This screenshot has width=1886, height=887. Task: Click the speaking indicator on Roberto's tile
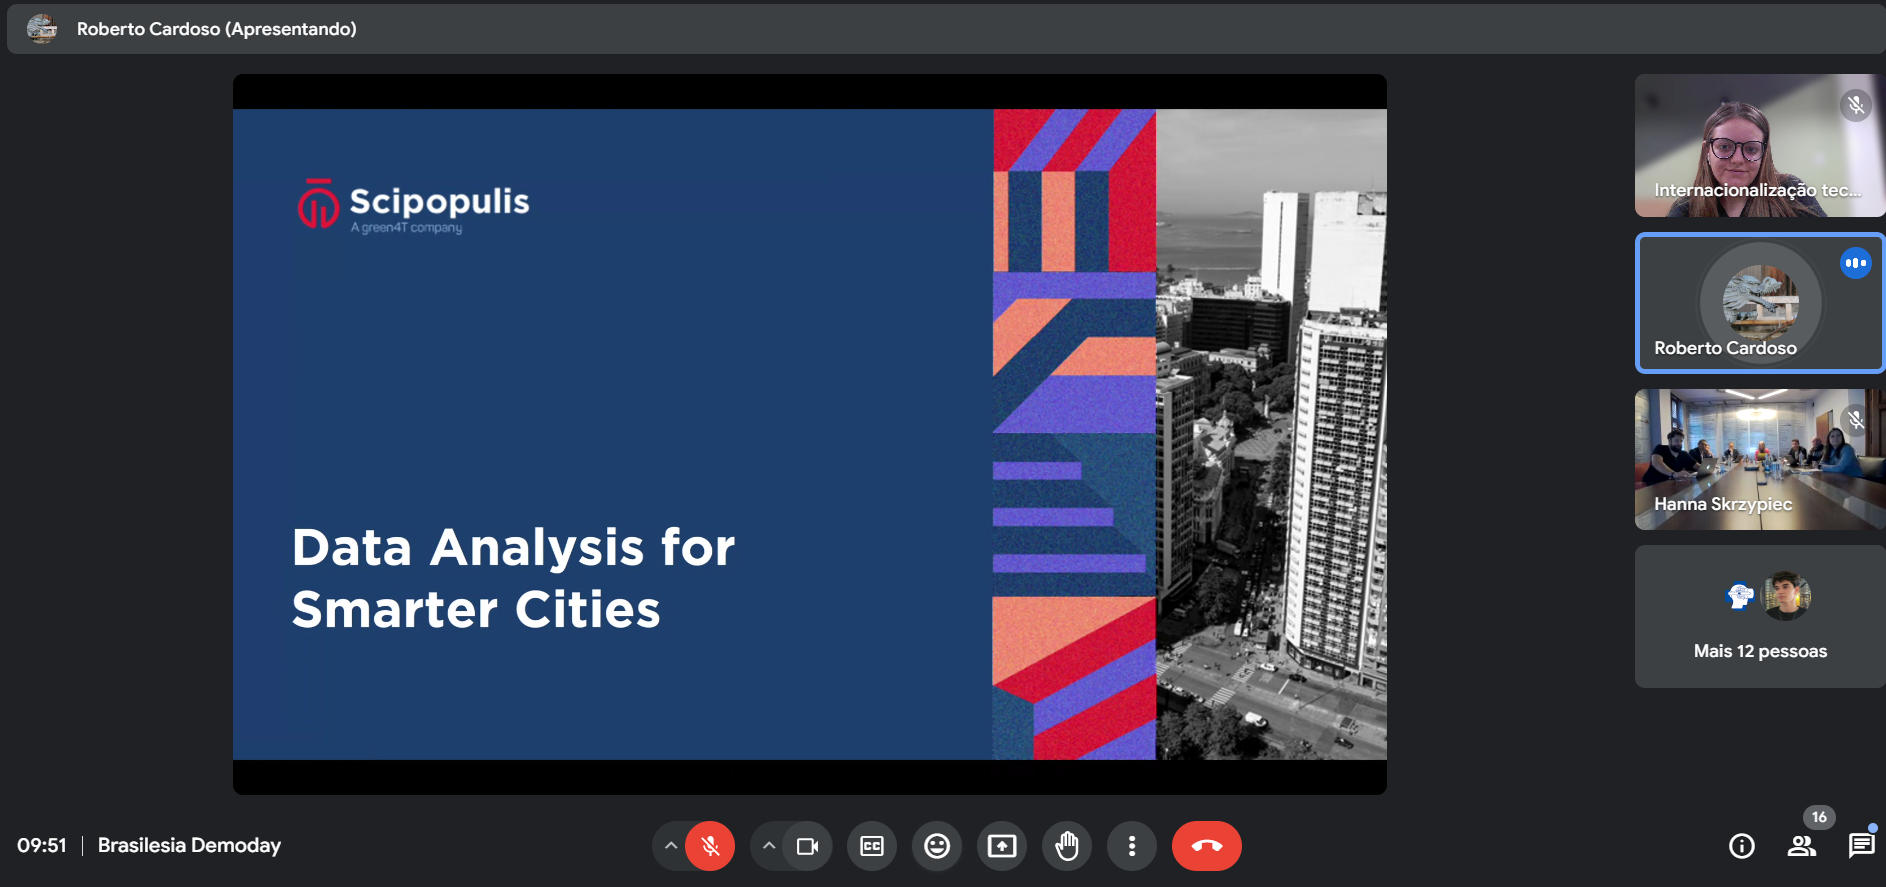click(1855, 263)
